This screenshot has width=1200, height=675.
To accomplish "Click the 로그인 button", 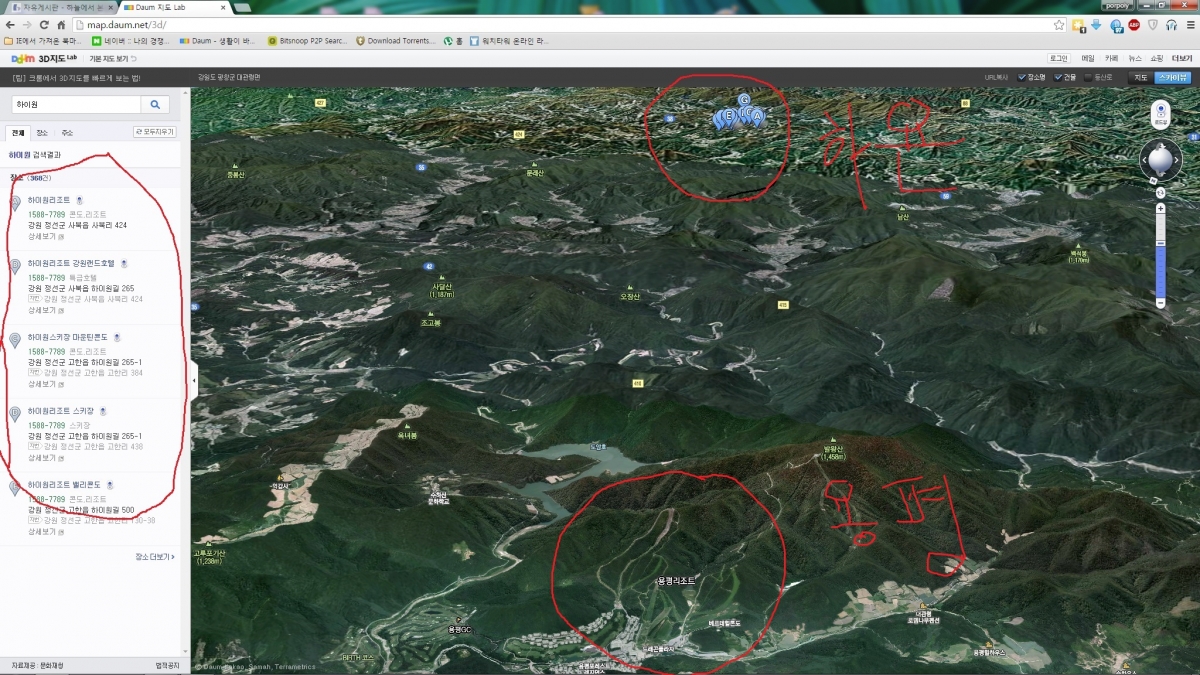I will [x=1059, y=59].
